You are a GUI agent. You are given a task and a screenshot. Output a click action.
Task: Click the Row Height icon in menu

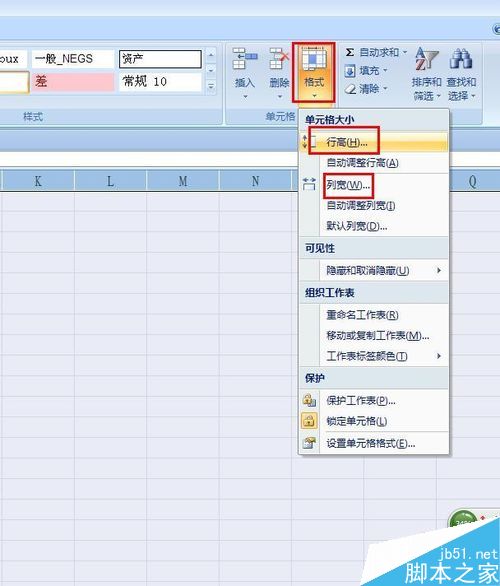309,142
